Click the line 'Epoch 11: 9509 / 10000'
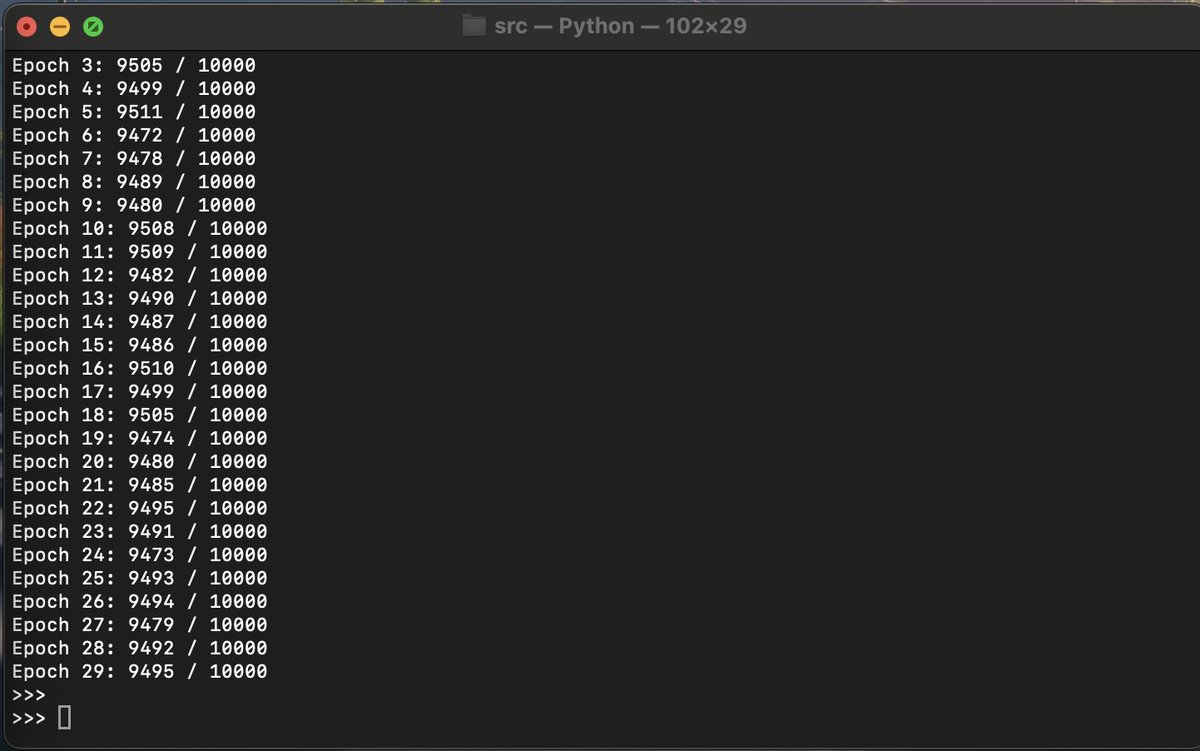The height and width of the screenshot is (751, 1200). tap(140, 252)
